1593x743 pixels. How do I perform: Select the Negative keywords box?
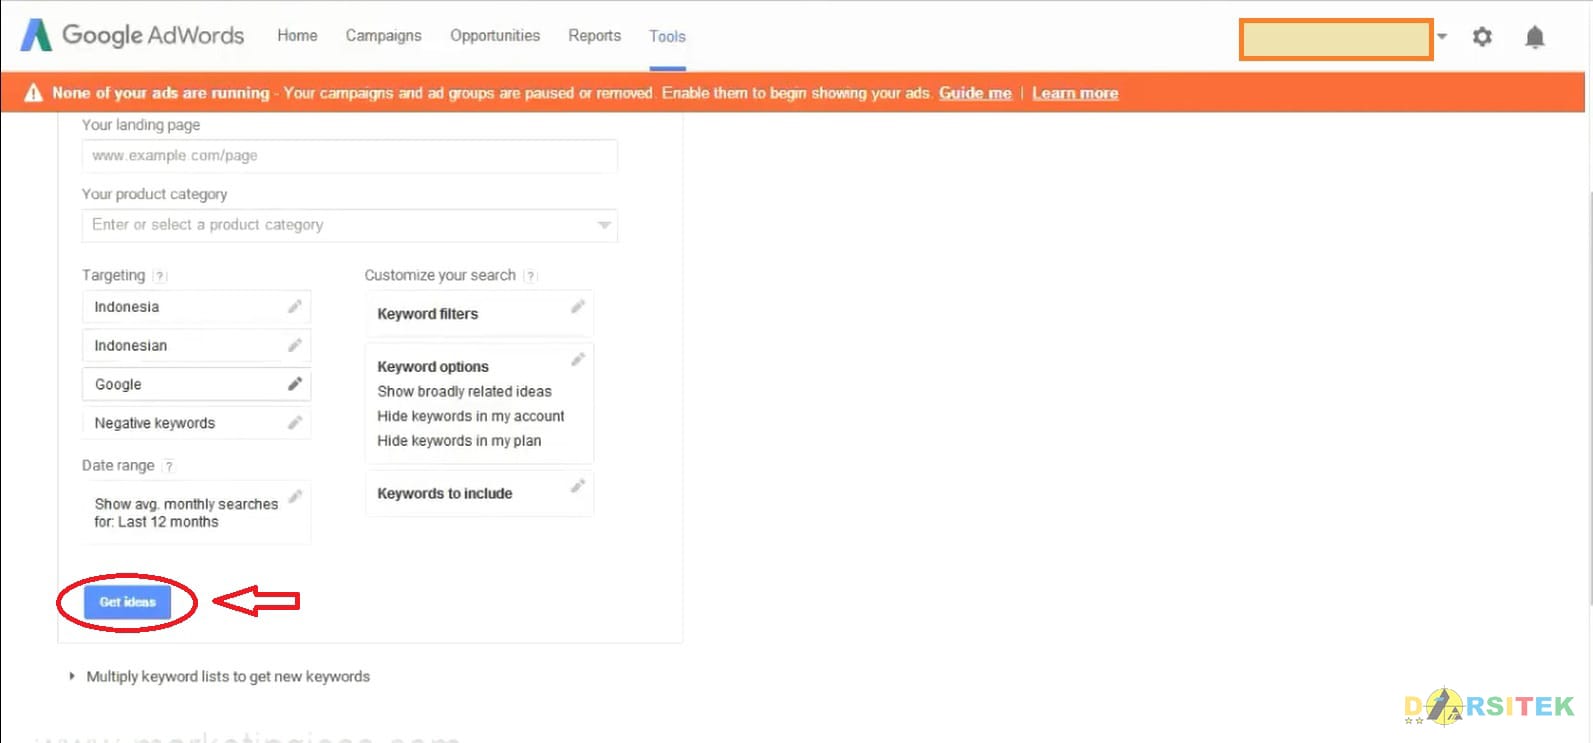[196, 423]
